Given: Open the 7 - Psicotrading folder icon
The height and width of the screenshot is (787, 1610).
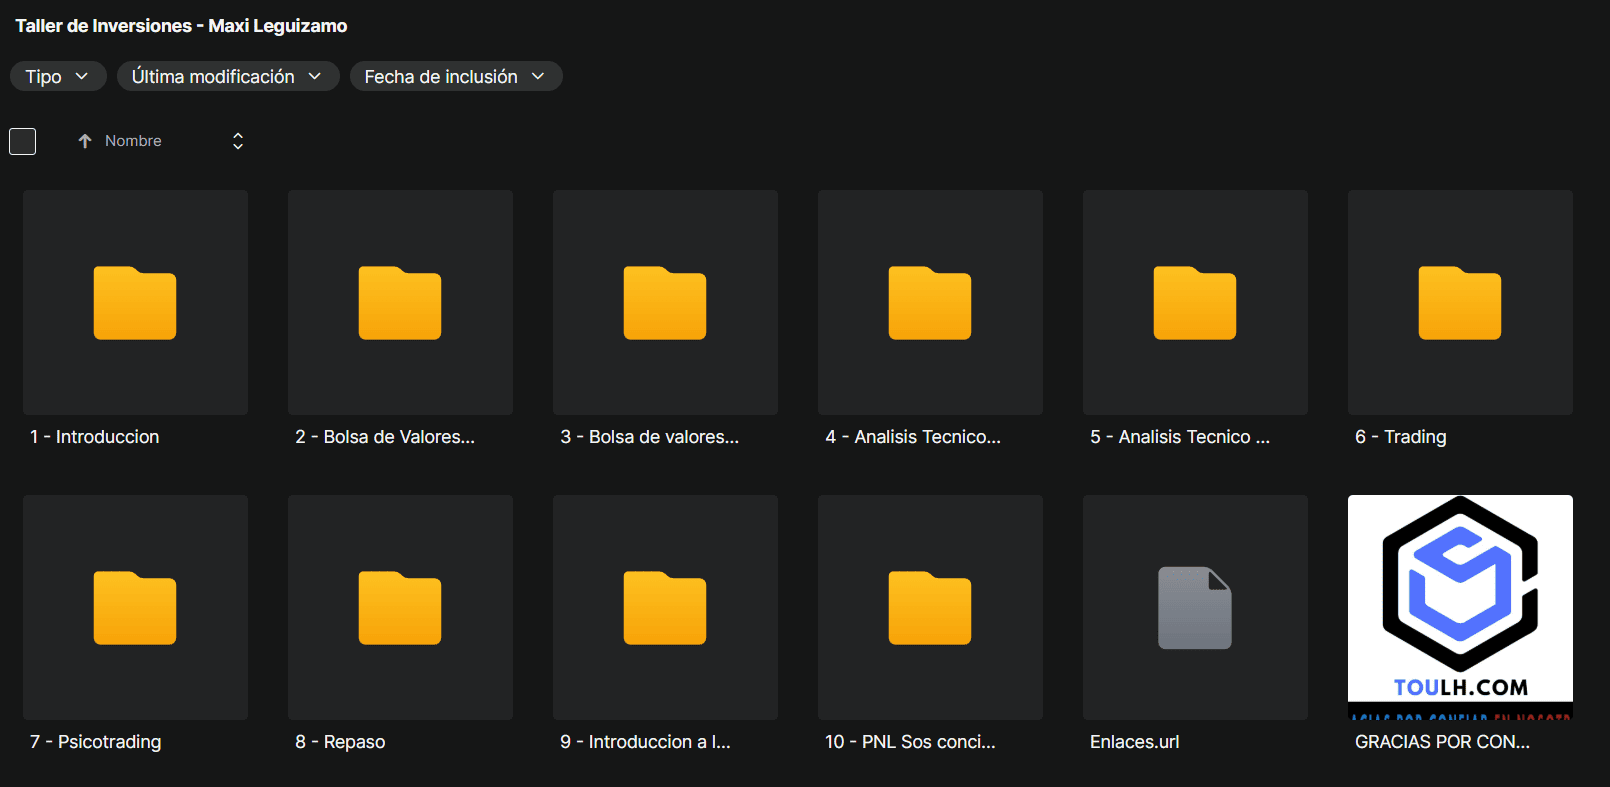Looking at the screenshot, I should 135,608.
